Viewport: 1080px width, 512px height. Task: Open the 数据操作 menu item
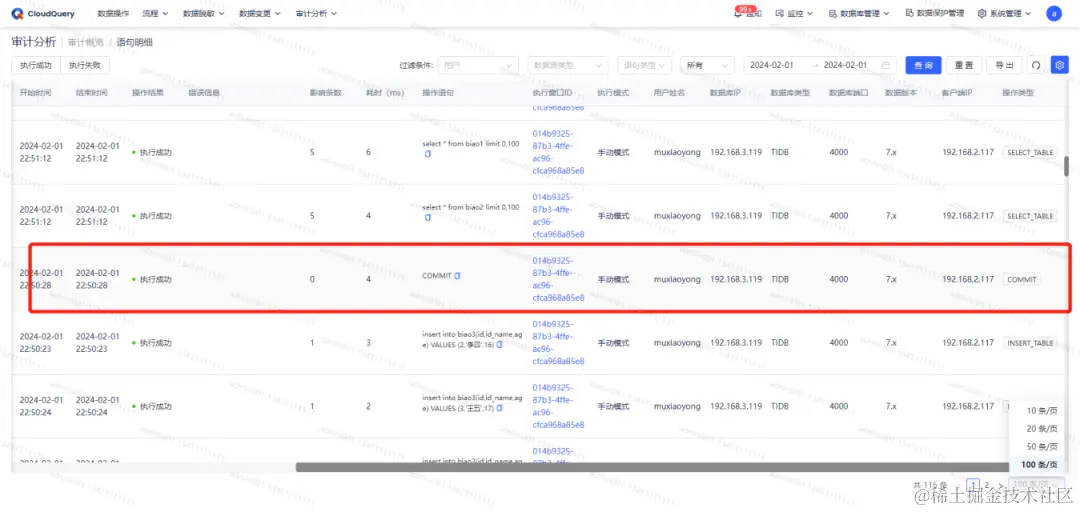coord(112,13)
